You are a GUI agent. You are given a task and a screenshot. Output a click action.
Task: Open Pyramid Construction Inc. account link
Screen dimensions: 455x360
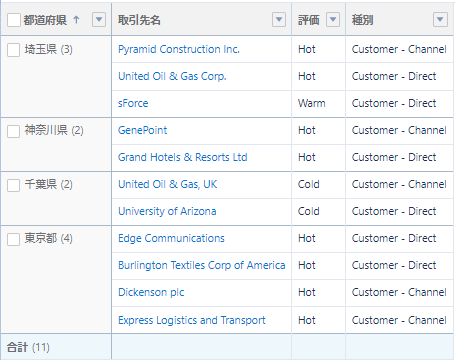pyautogui.click(x=179, y=49)
